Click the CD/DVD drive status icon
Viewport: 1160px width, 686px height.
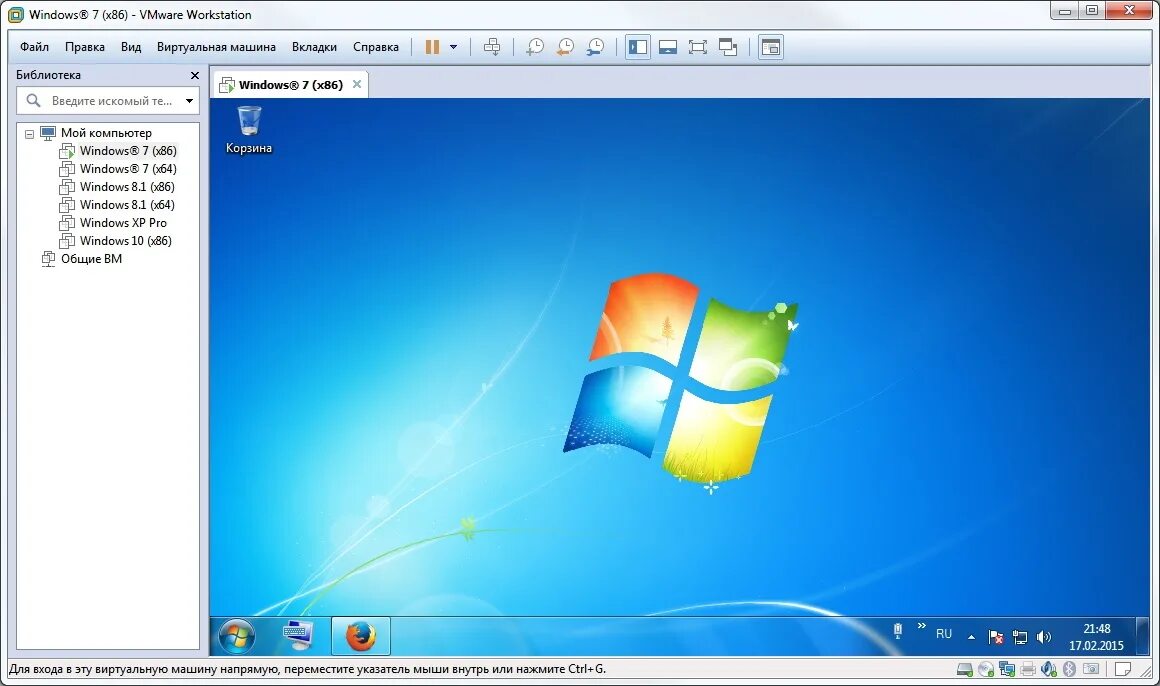coord(985,670)
